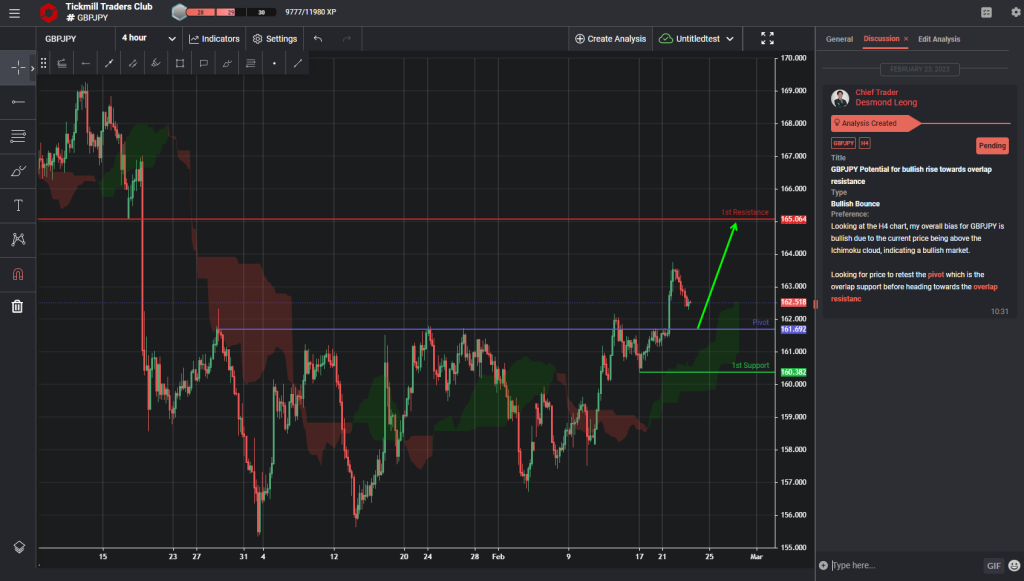Select the crosshair cursor tool
The image size is (1024, 581).
click(17, 68)
